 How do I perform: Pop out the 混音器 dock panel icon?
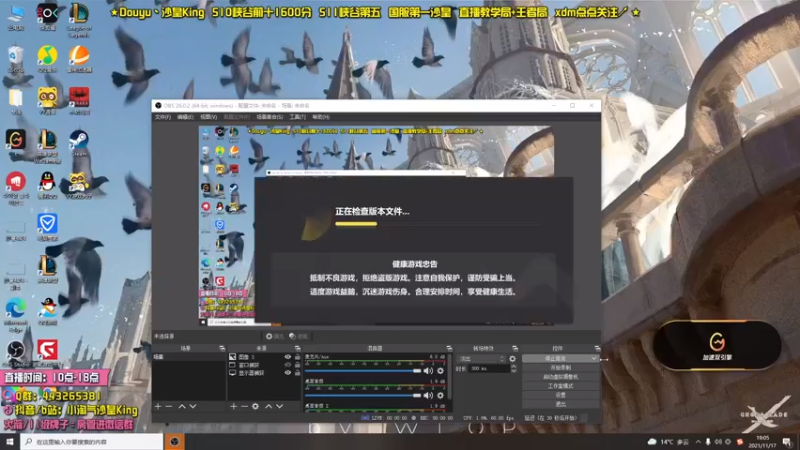point(449,348)
